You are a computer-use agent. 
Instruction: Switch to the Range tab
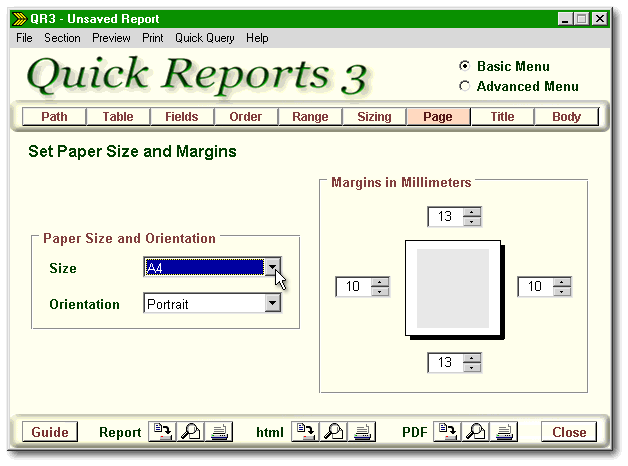pyautogui.click(x=310, y=116)
